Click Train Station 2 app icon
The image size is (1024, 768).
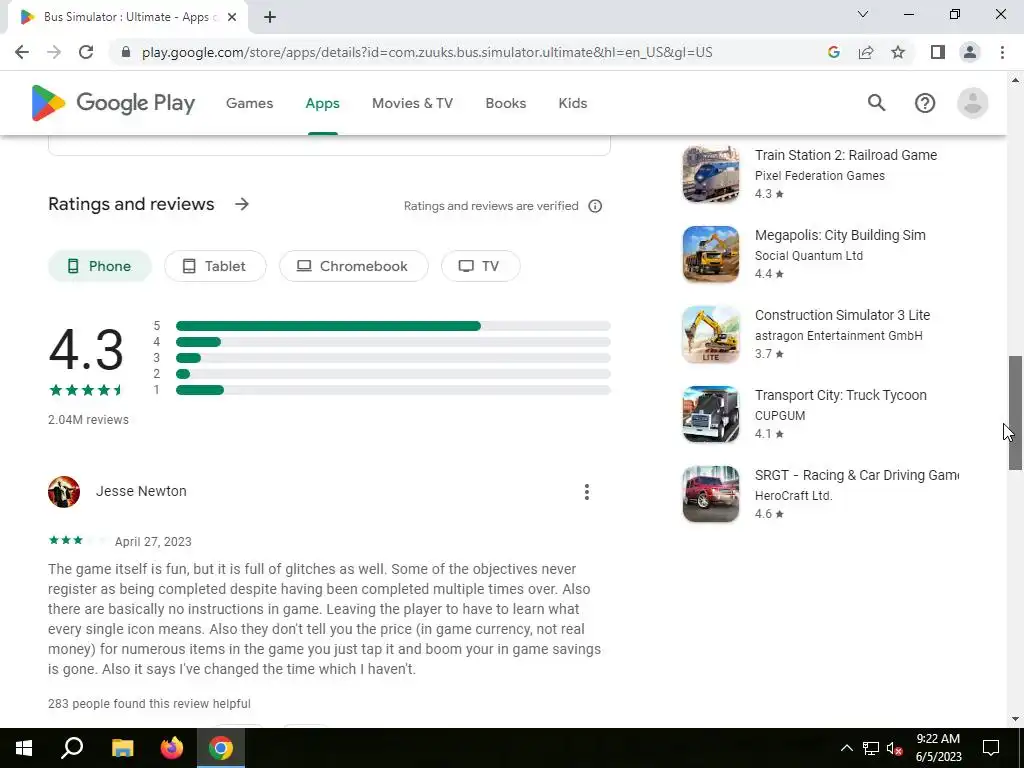(x=711, y=174)
